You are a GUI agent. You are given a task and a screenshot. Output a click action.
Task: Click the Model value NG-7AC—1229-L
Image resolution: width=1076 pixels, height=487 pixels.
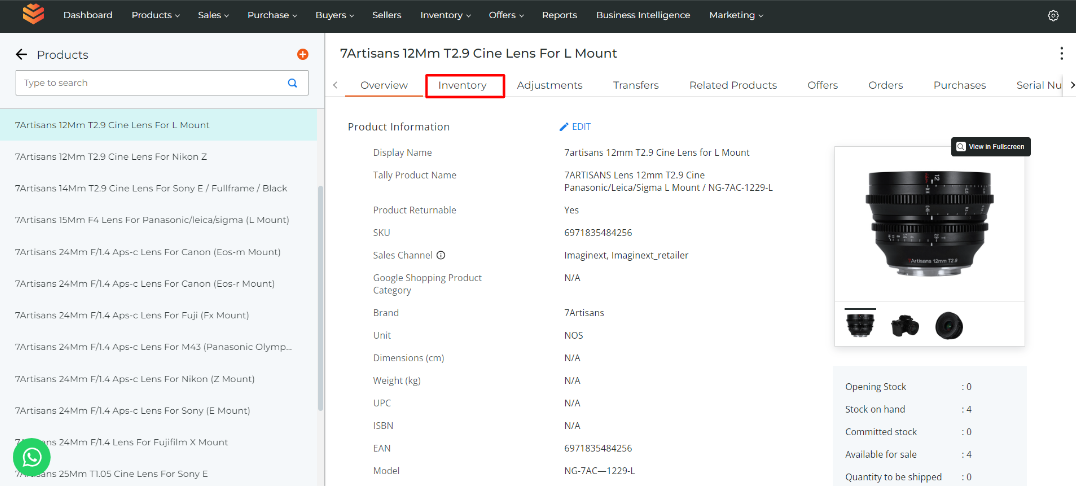point(600,471)
